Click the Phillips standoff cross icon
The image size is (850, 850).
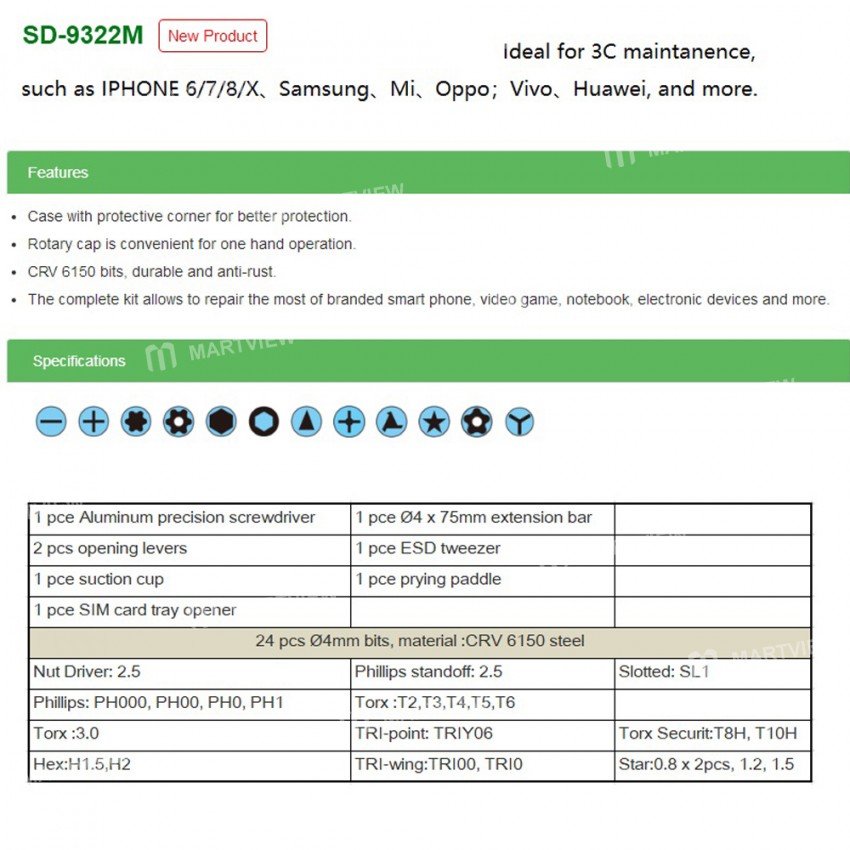click(x=349, y=422)
